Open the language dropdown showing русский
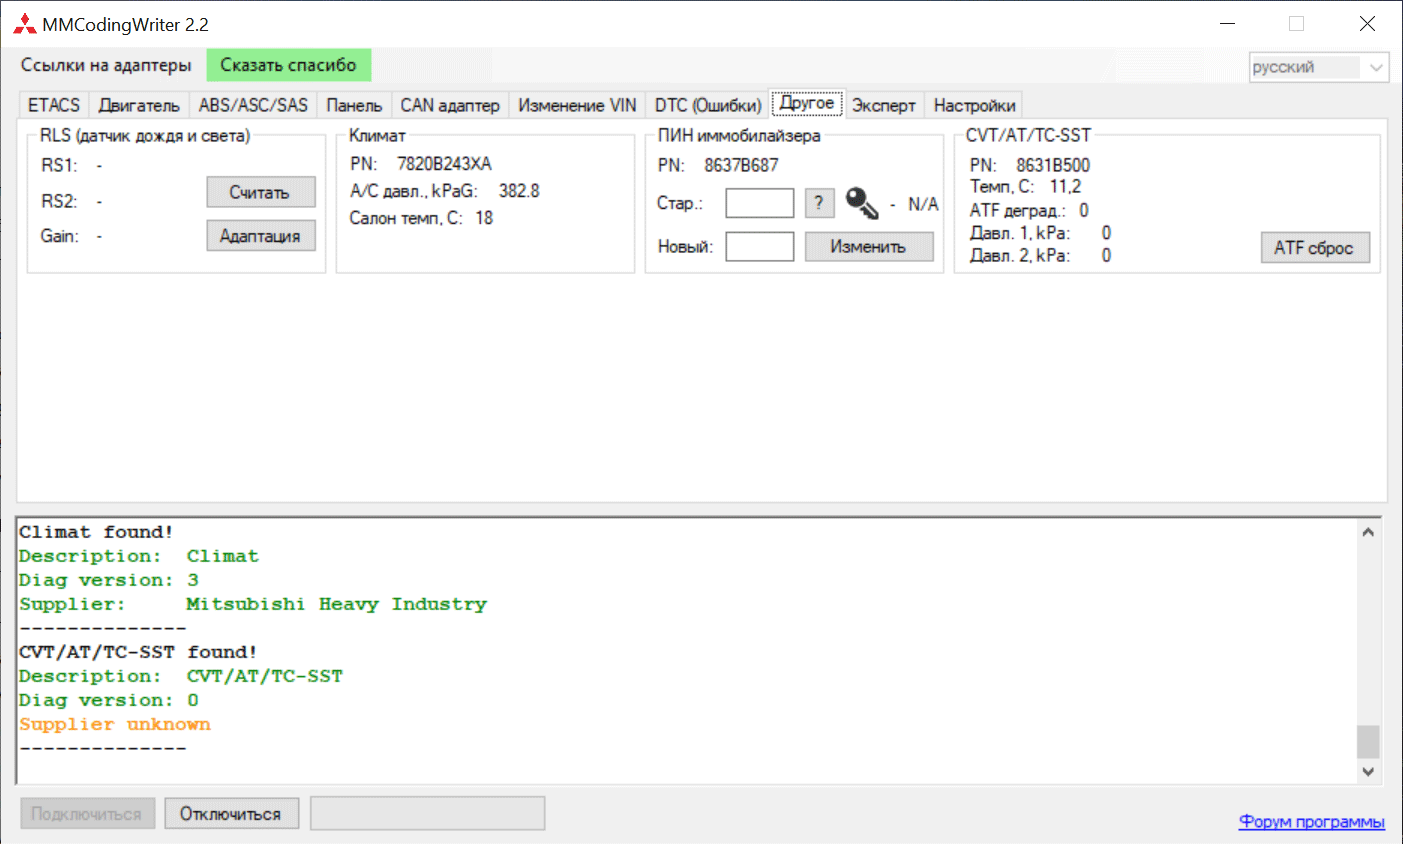Image resolution: width=1403 pixels, height=844 pixels. pos(1319,67)
